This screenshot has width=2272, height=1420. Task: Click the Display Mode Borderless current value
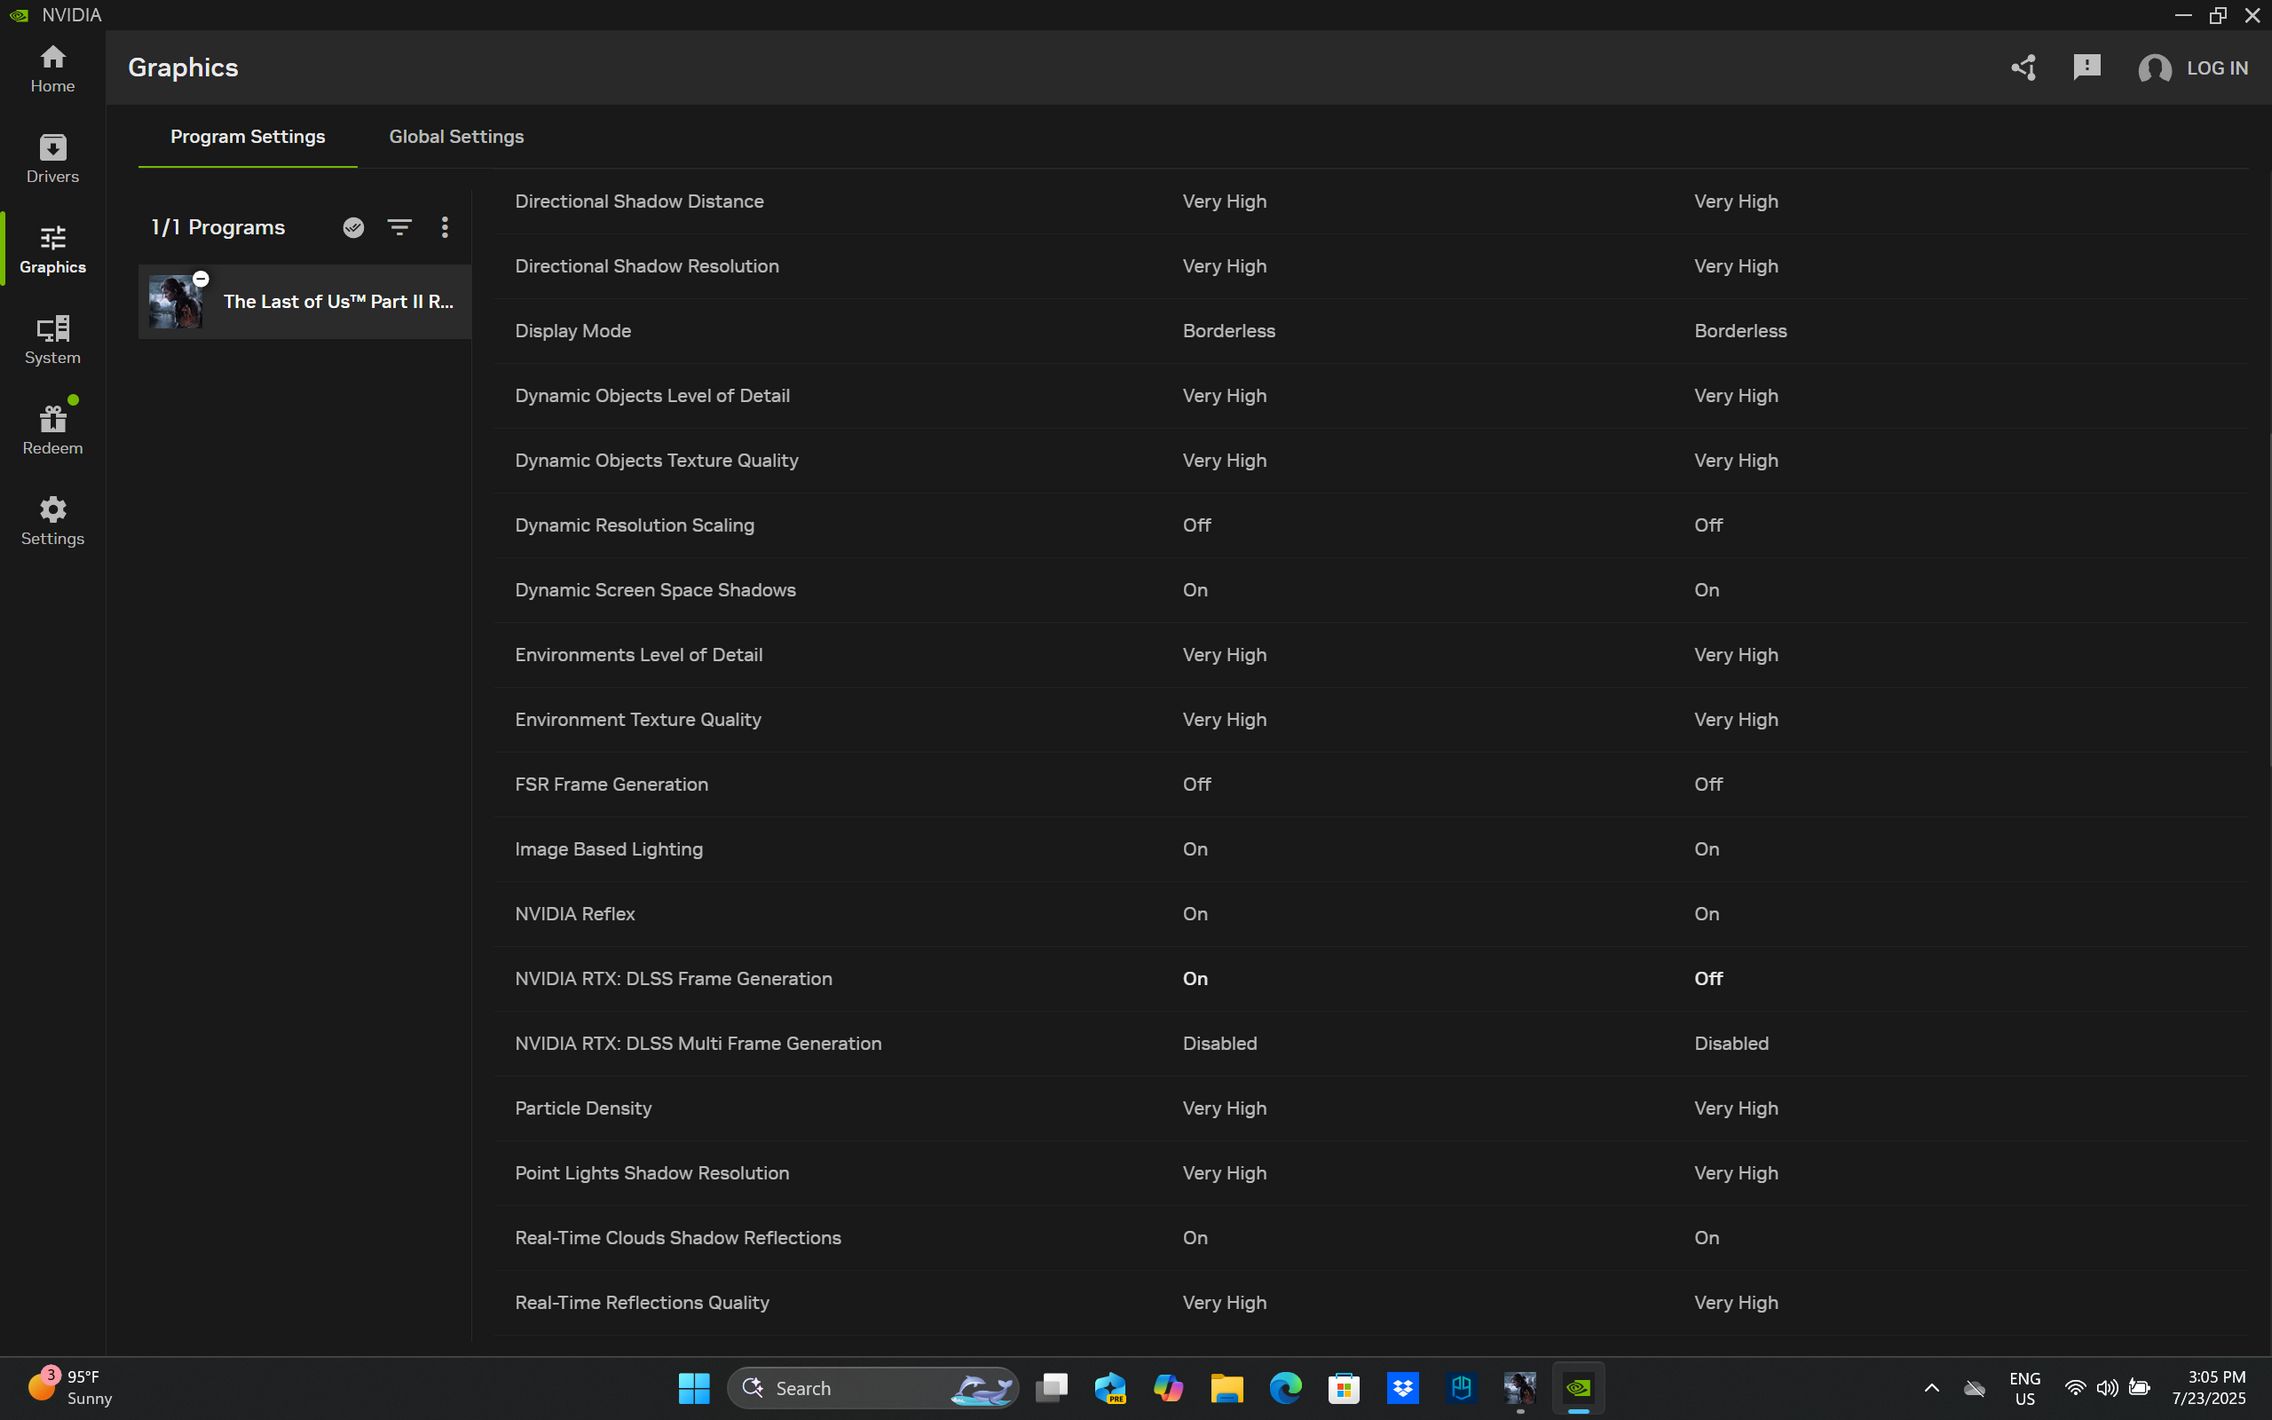tap(1229, 331)
